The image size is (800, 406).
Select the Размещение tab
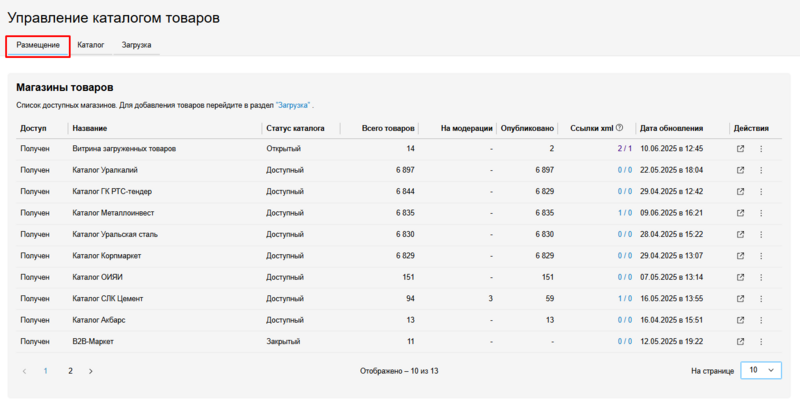(38, 46)
